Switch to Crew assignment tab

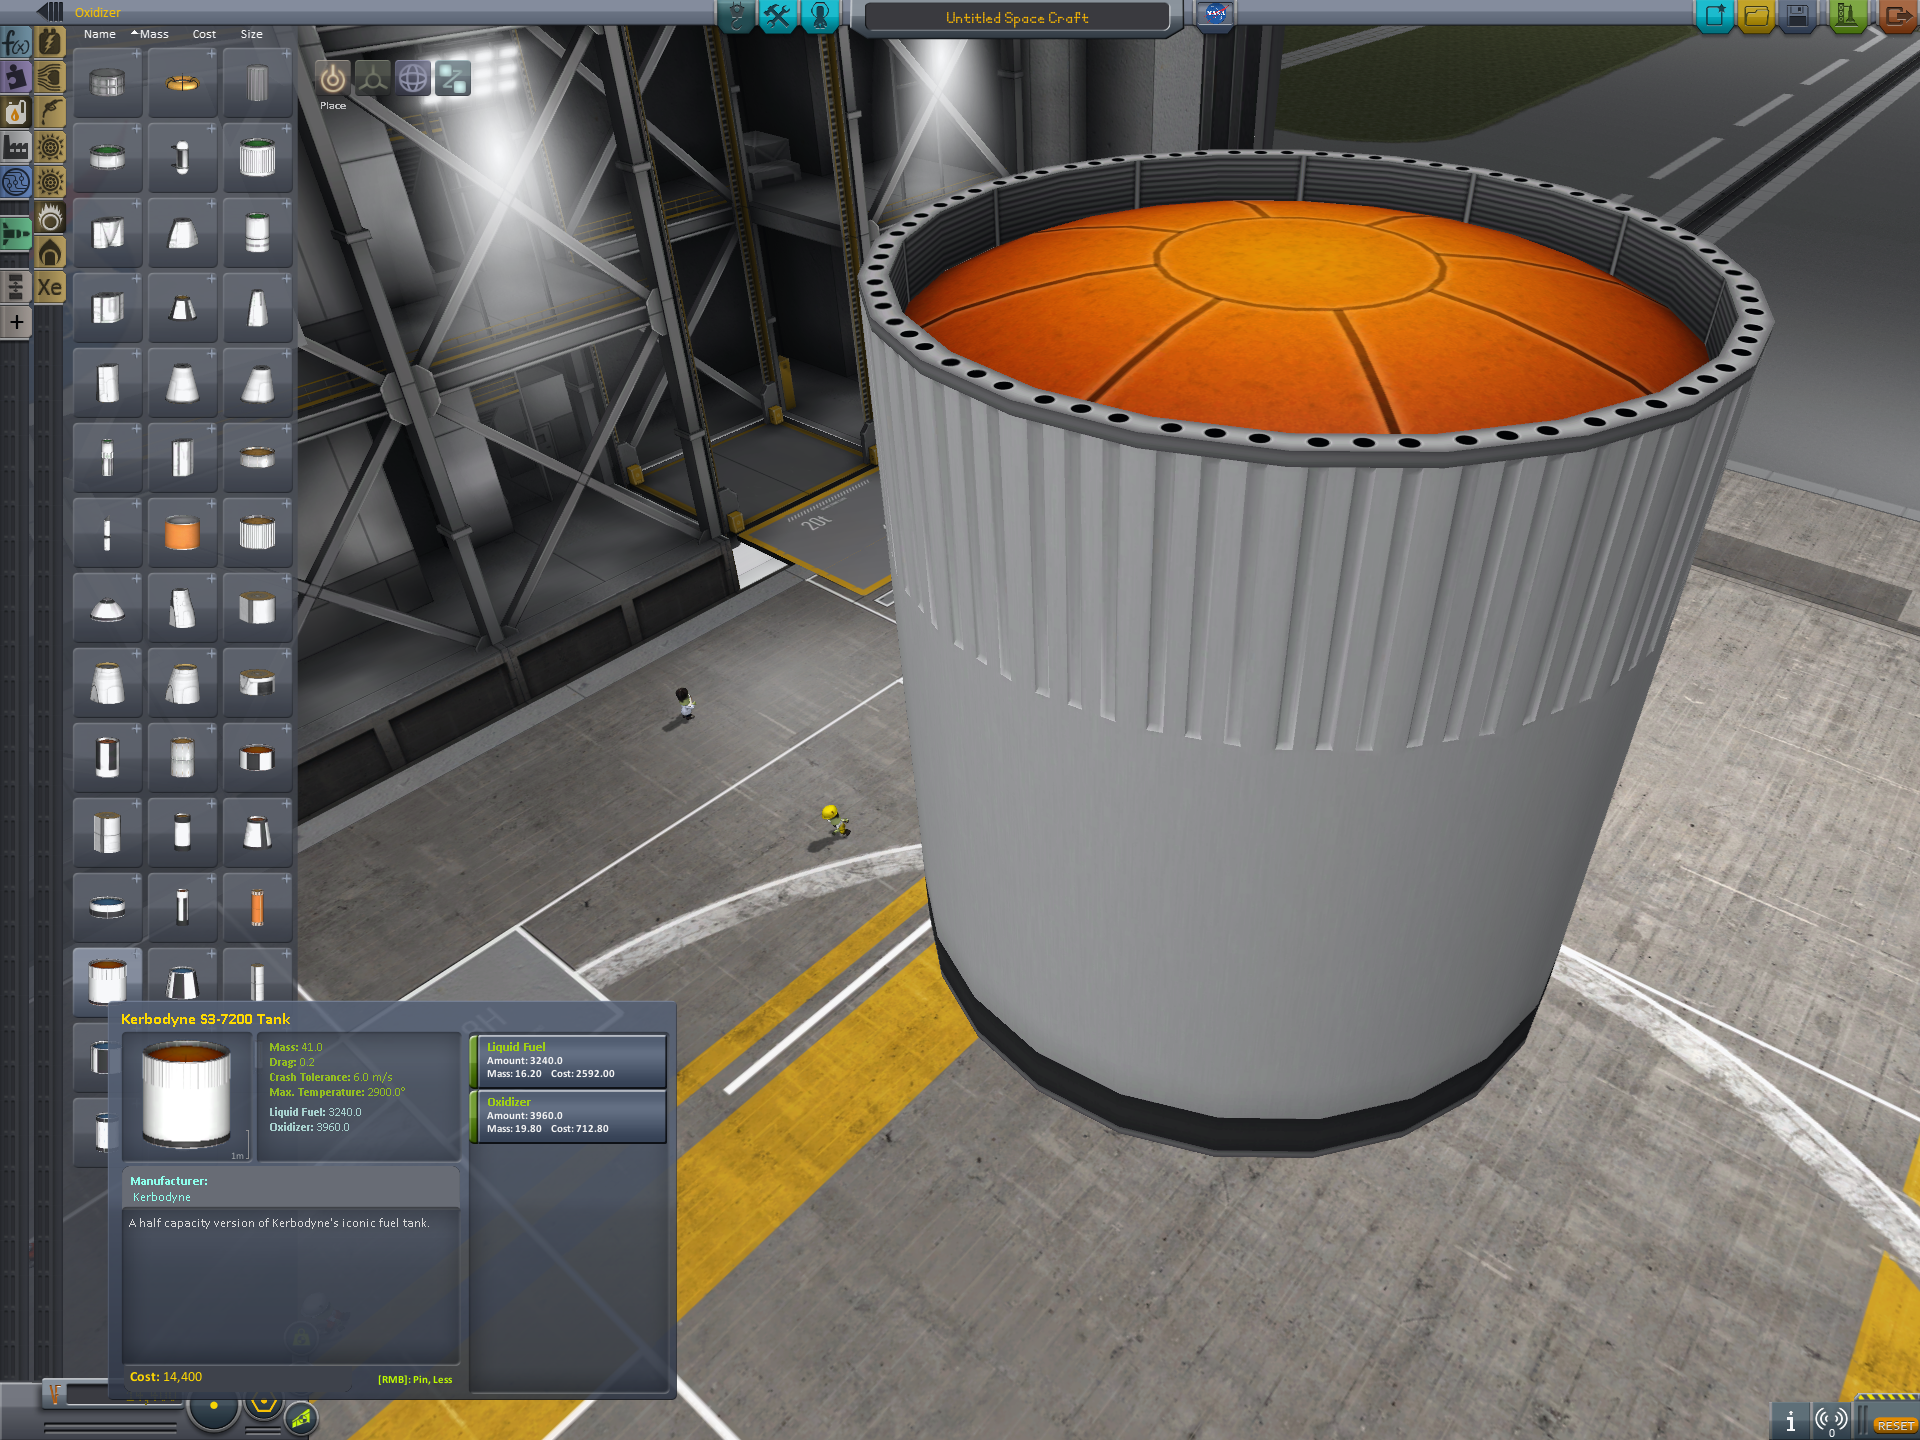coord(820,16)
